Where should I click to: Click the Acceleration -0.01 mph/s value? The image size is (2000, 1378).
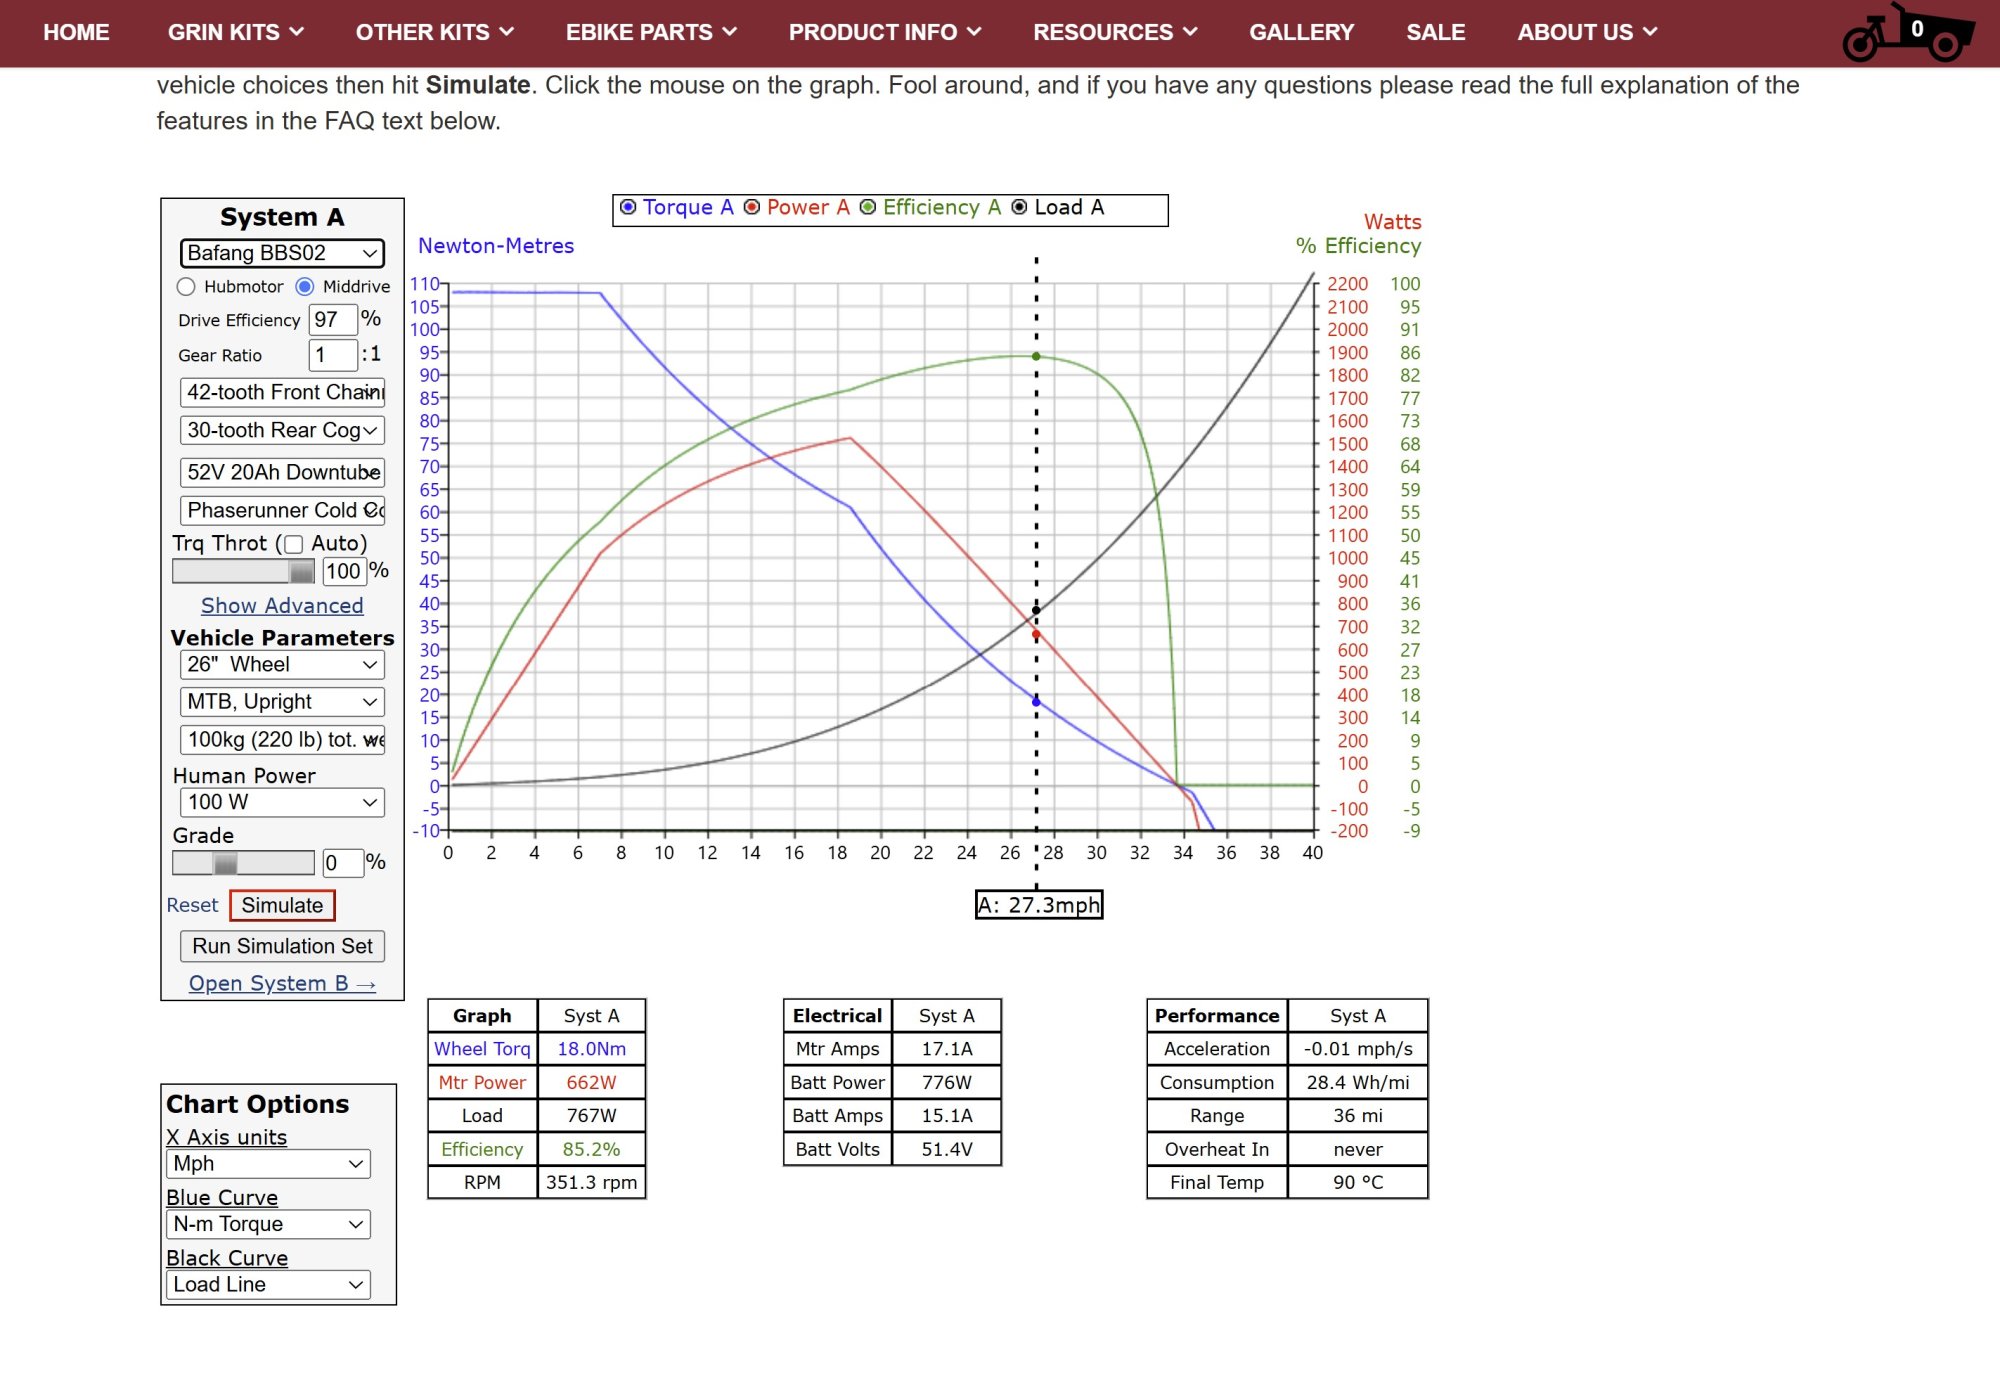tap(1357, 1049)
